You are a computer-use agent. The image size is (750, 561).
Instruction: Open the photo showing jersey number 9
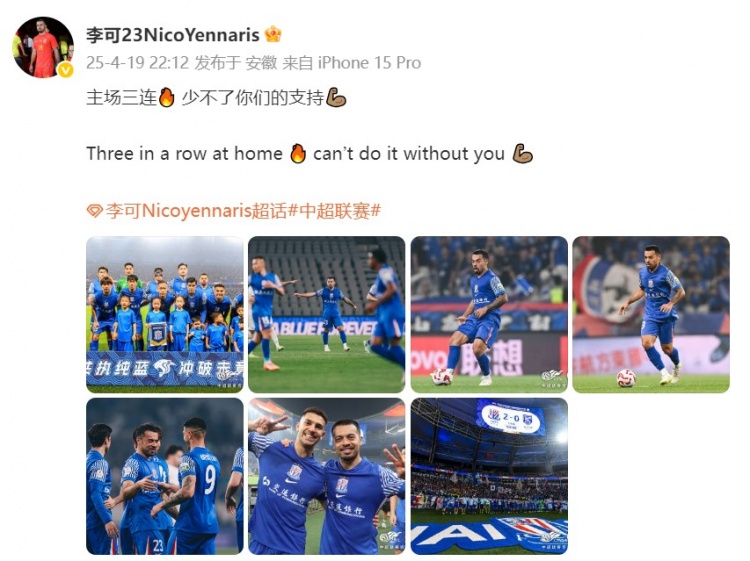pyautogui.click(x=165, y=476)
